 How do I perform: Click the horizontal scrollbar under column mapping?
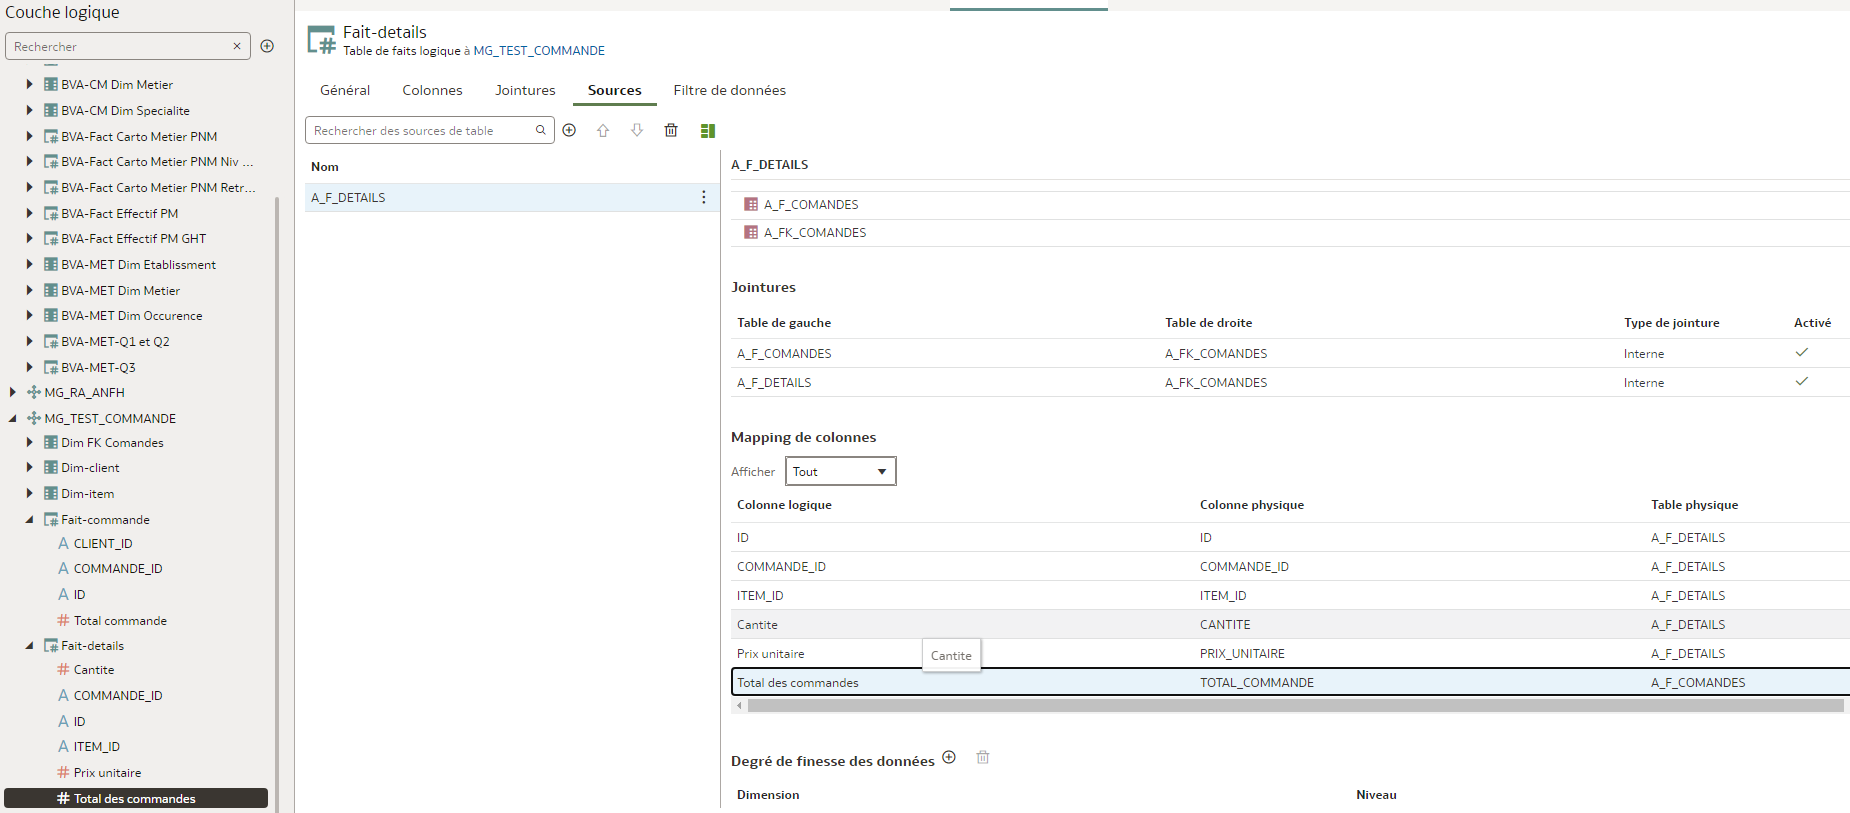pos(1295,705)
